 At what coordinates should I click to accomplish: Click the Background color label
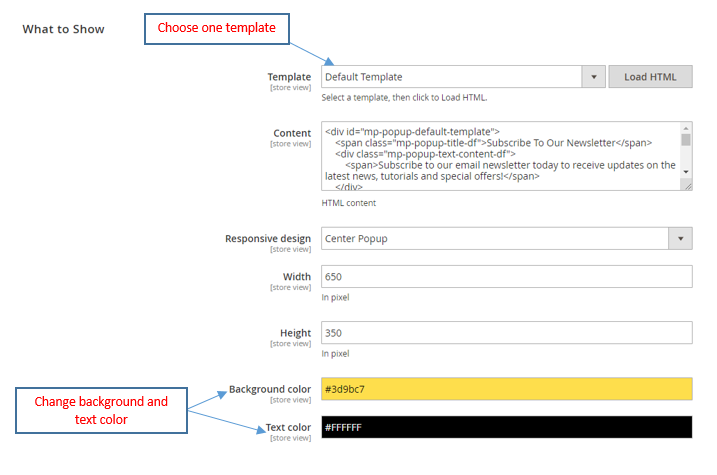[270, 389]
